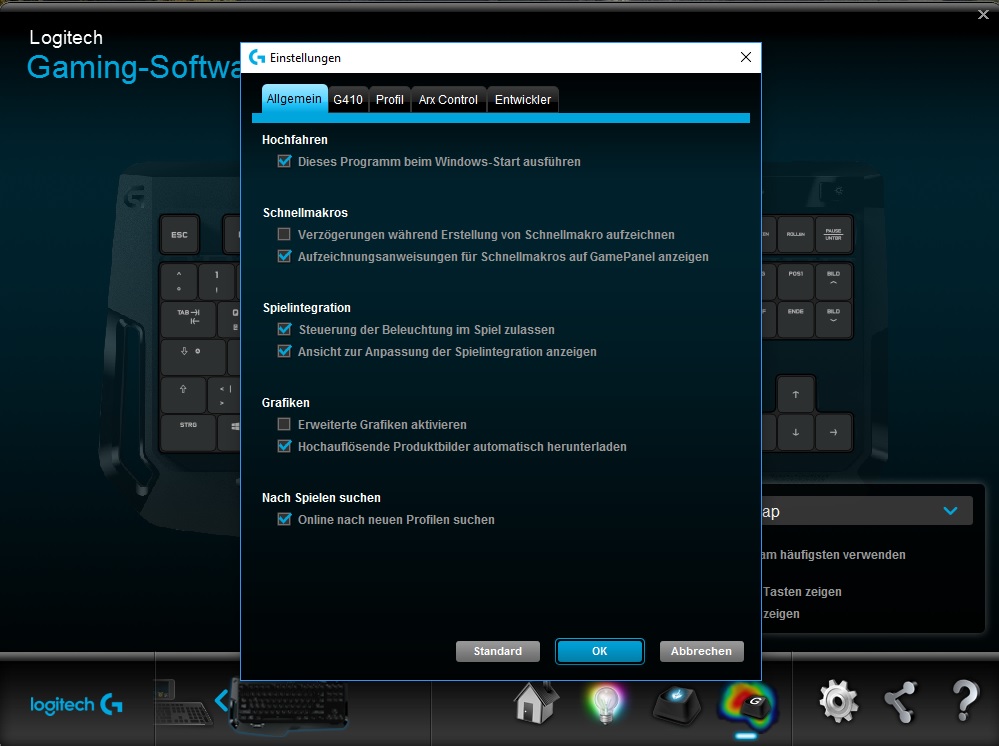The width and height of the screenshot is (999, 746).
Task: Click the Abbrechen button
Action: tap(701, 651)
